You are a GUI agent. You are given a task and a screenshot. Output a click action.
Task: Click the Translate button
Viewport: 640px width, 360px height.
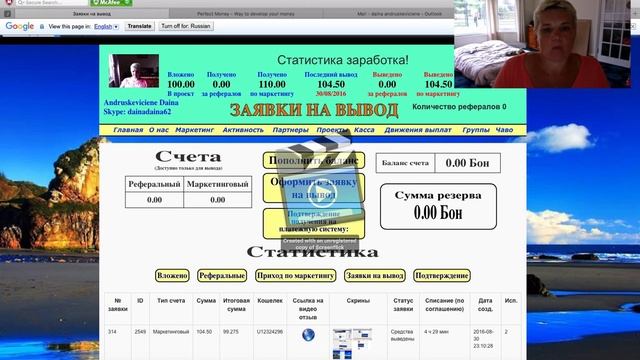140,26
